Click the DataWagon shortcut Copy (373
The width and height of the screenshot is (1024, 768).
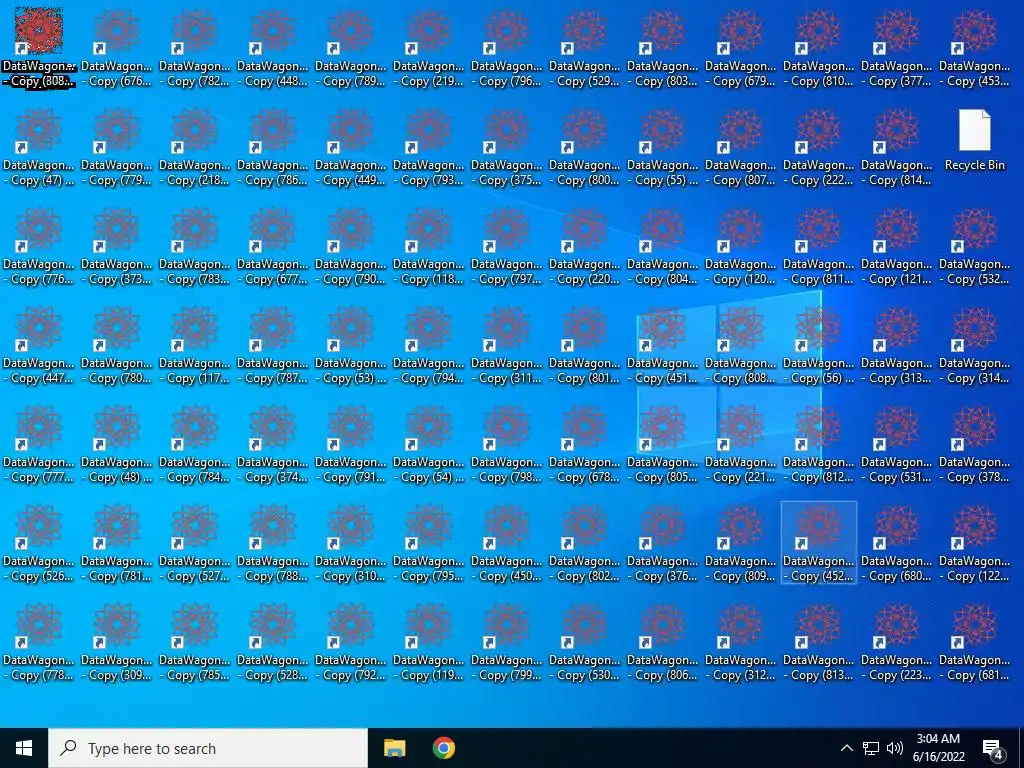116,247
